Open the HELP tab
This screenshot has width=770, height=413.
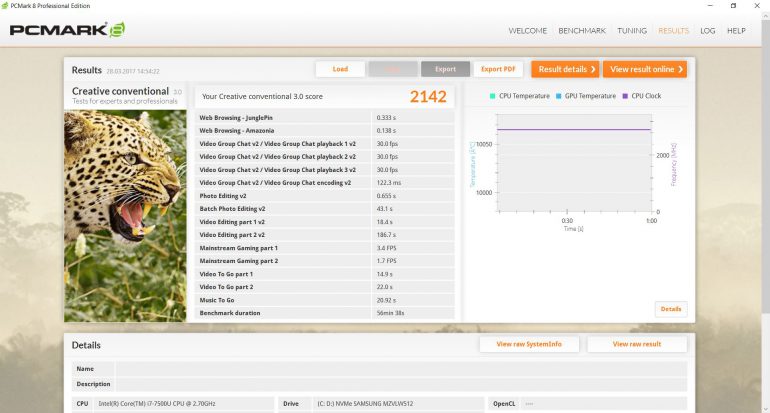coord(736,30)
